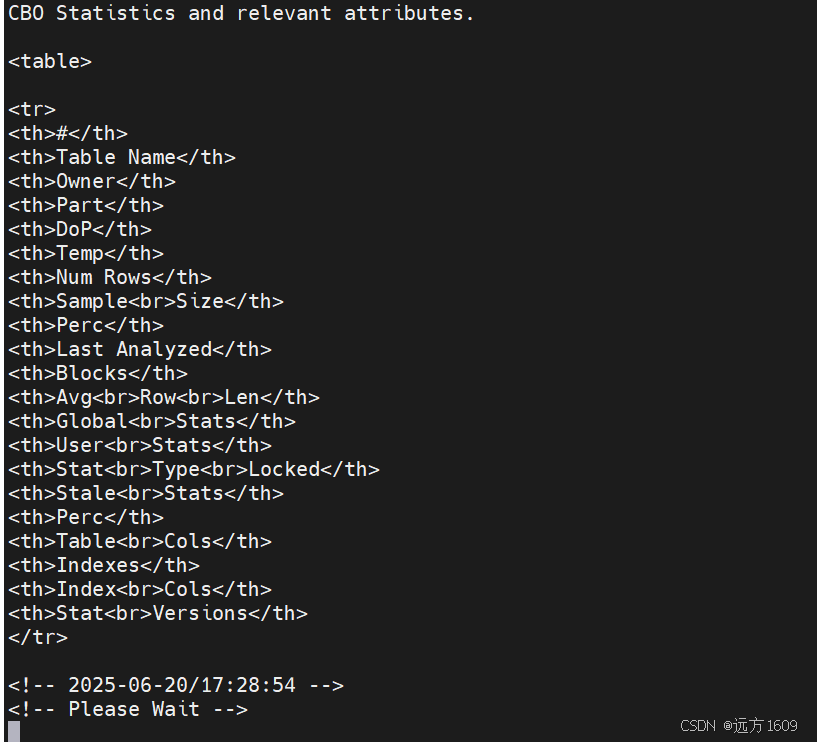Image resolution: width=817 pixels, height=742 pixels.
Task: Click the "DoP" header line
Action: [x=80, y=229]
